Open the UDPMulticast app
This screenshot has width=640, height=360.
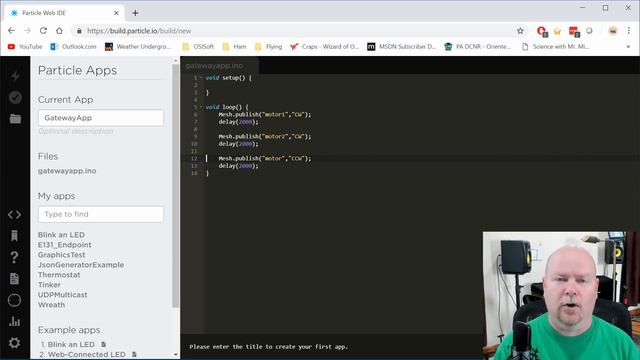pyautogui.click(x=62, y=295)
